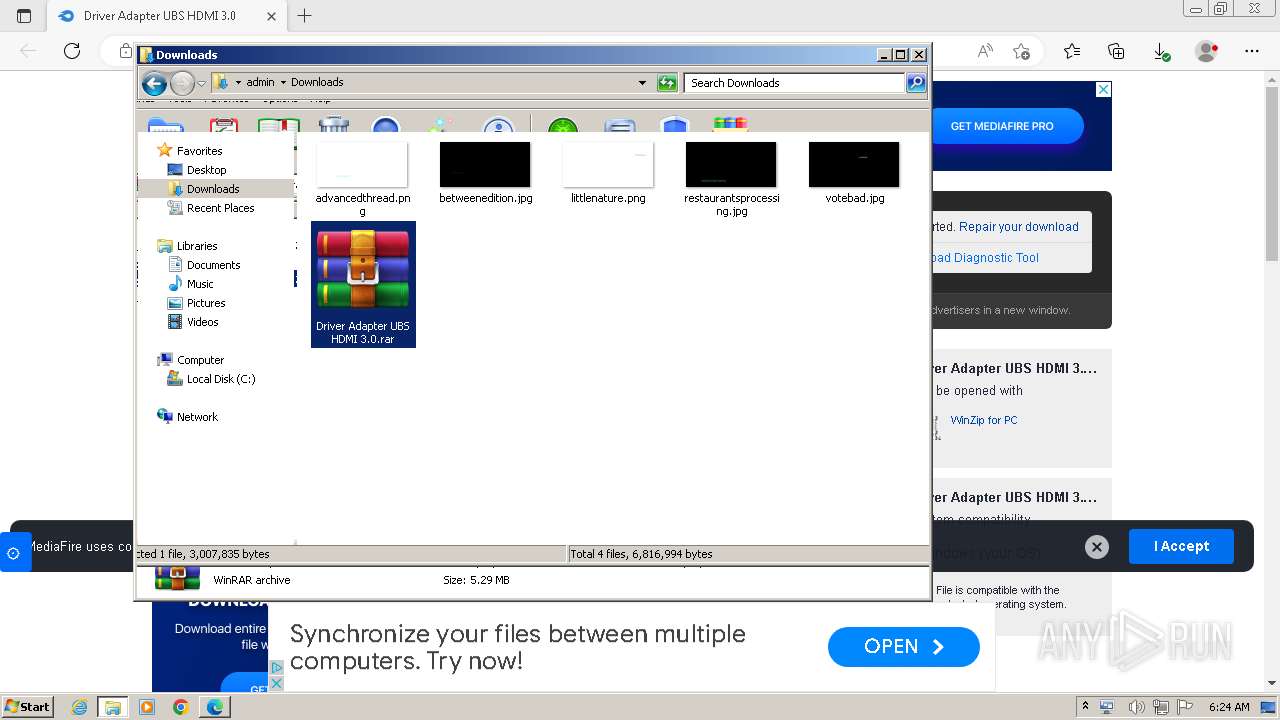Close the ad with X icon
This screenshot has height=720, width=1280.
click(277, 683)
